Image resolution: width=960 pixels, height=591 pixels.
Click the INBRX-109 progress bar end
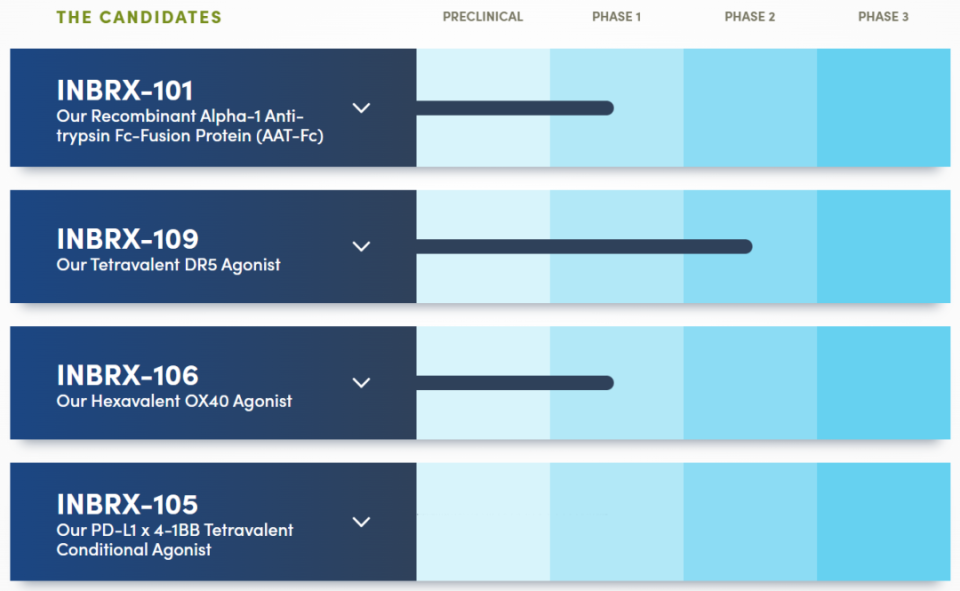pos(744,246)
